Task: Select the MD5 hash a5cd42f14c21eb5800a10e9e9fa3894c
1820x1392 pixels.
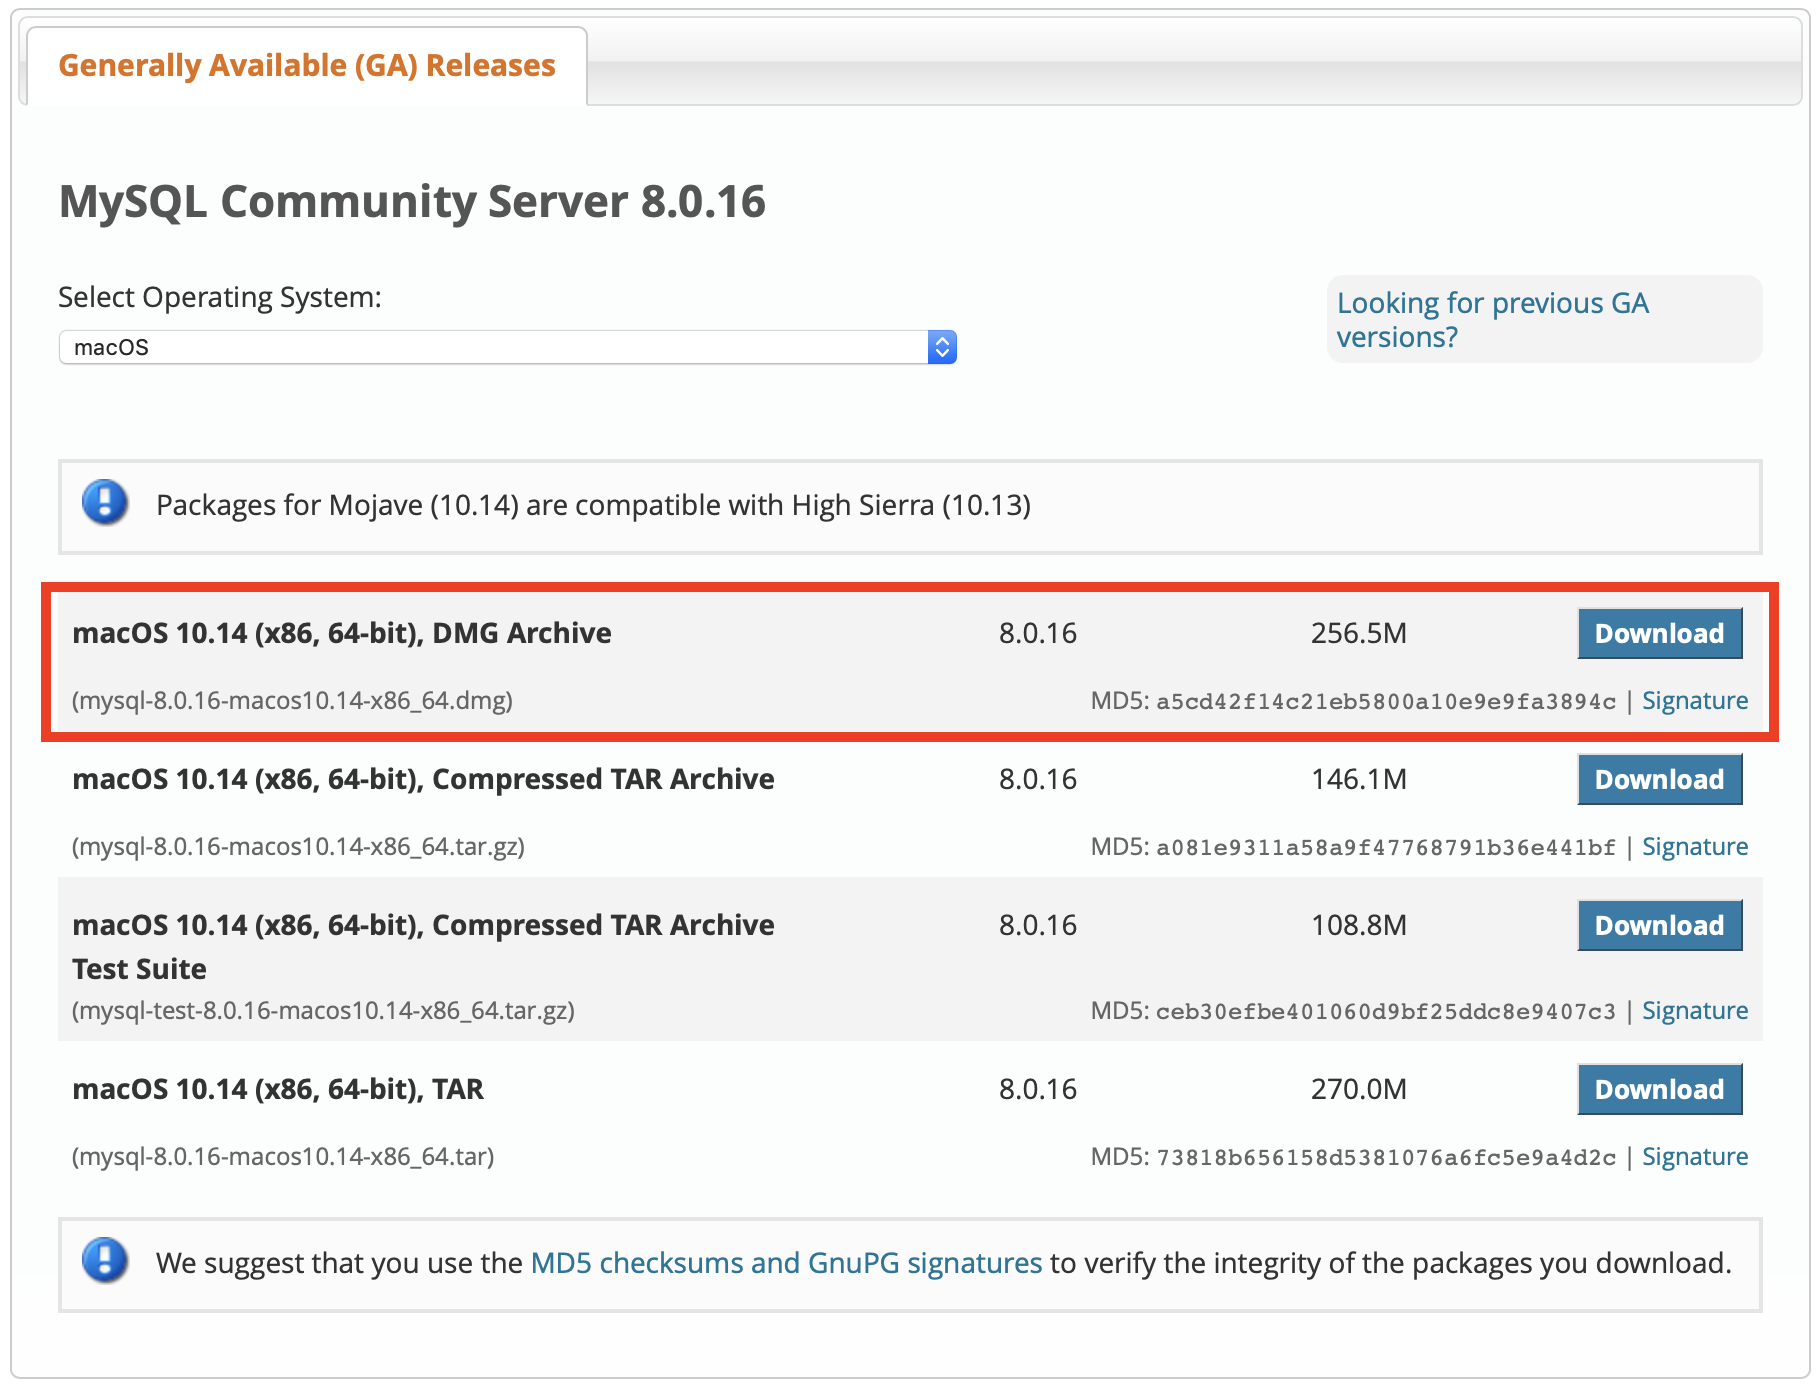Action: [x=1386, y=701]
